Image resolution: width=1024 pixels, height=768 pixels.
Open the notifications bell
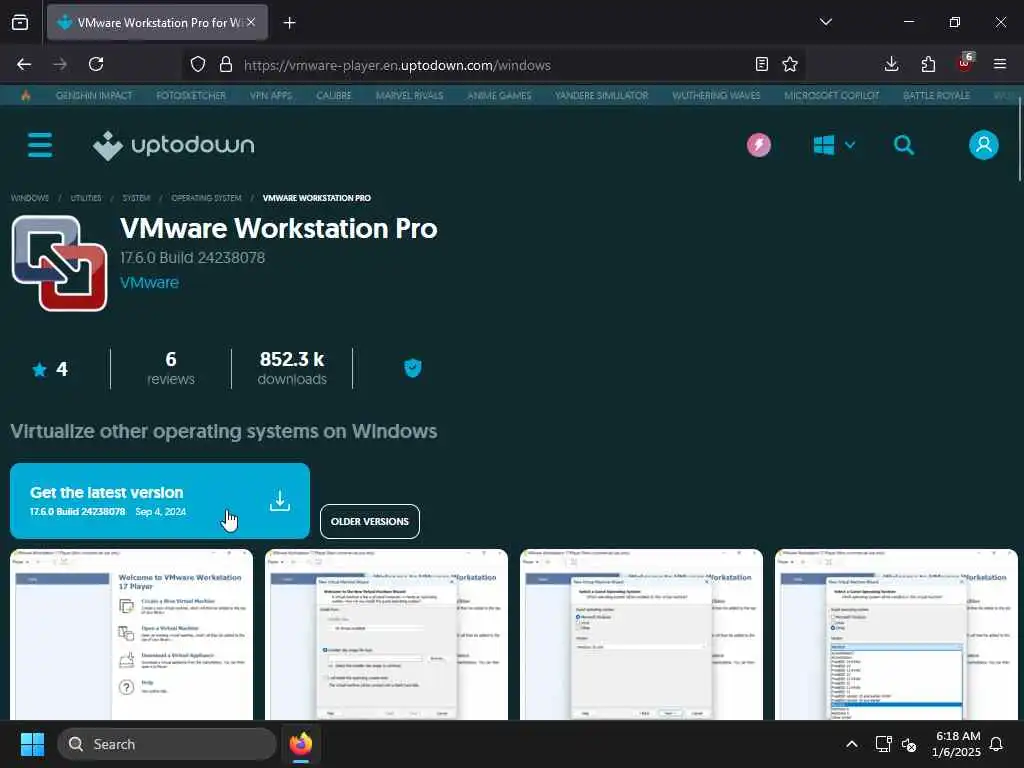click(x=997, y=744)
